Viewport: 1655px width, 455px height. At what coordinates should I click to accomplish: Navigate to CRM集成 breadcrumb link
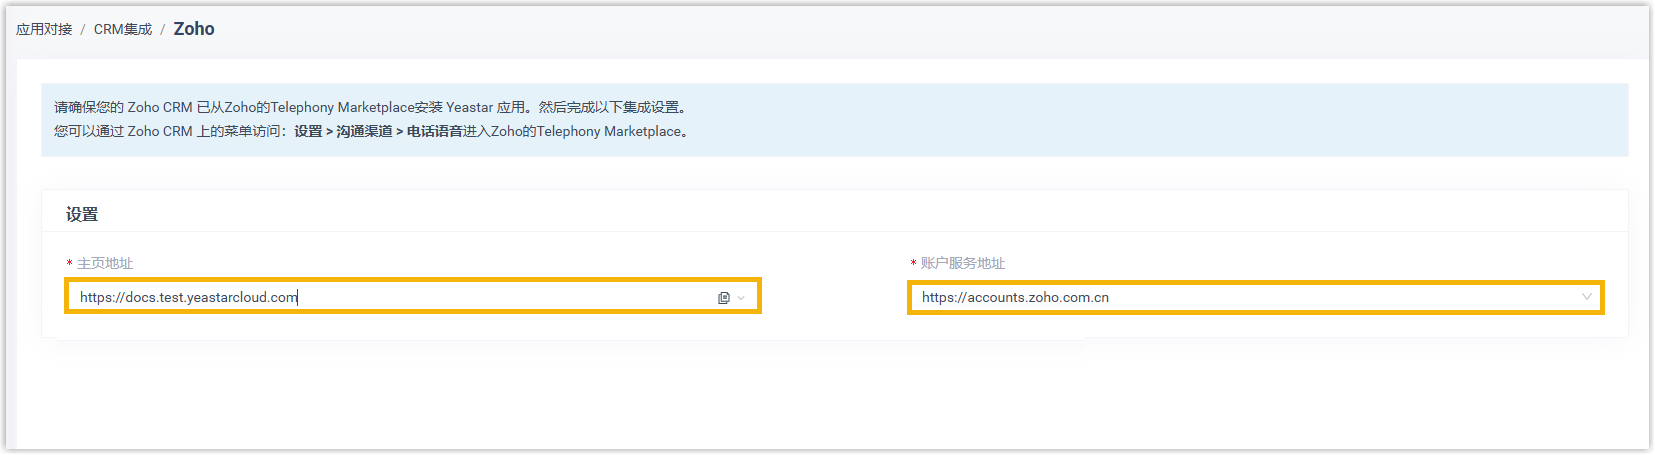[x=122, y=29]
